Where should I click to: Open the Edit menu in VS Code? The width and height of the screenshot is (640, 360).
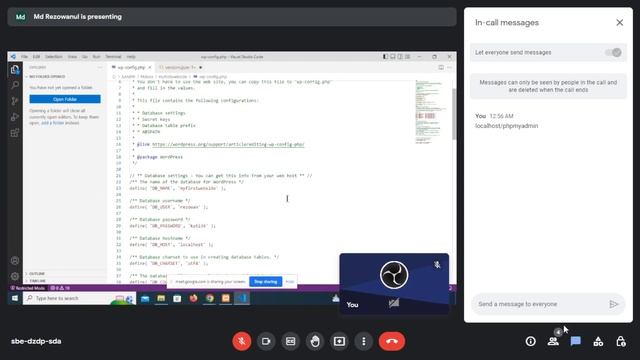(x=36, y=57)
